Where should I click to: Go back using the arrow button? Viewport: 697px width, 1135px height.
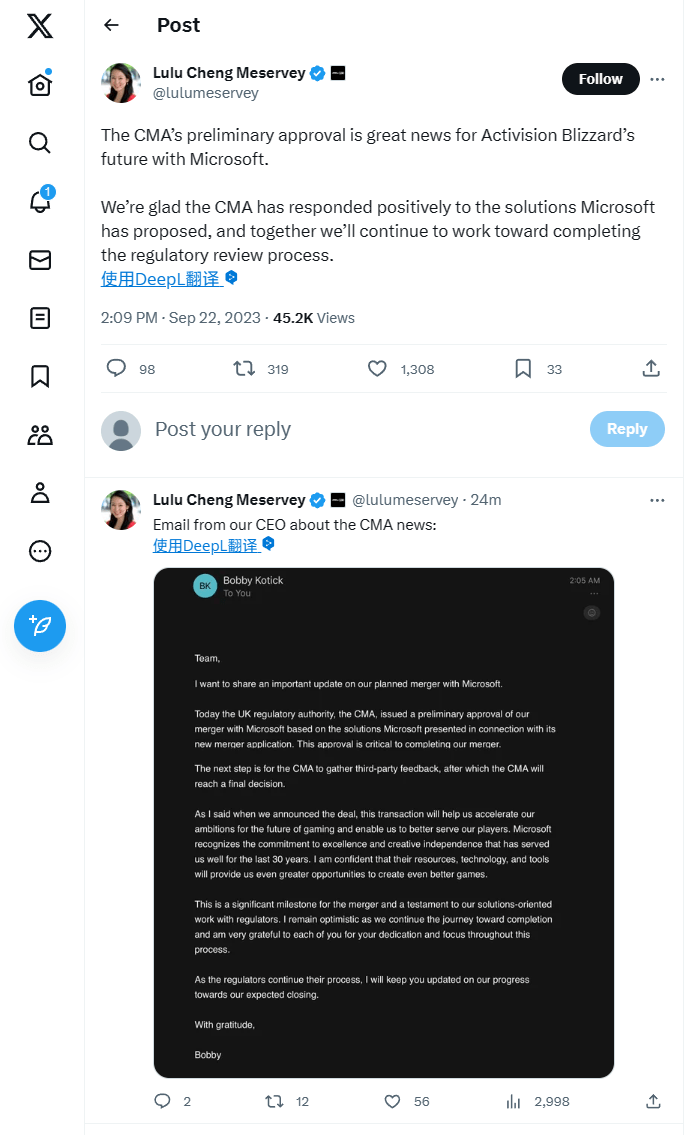tap(111, 25)
